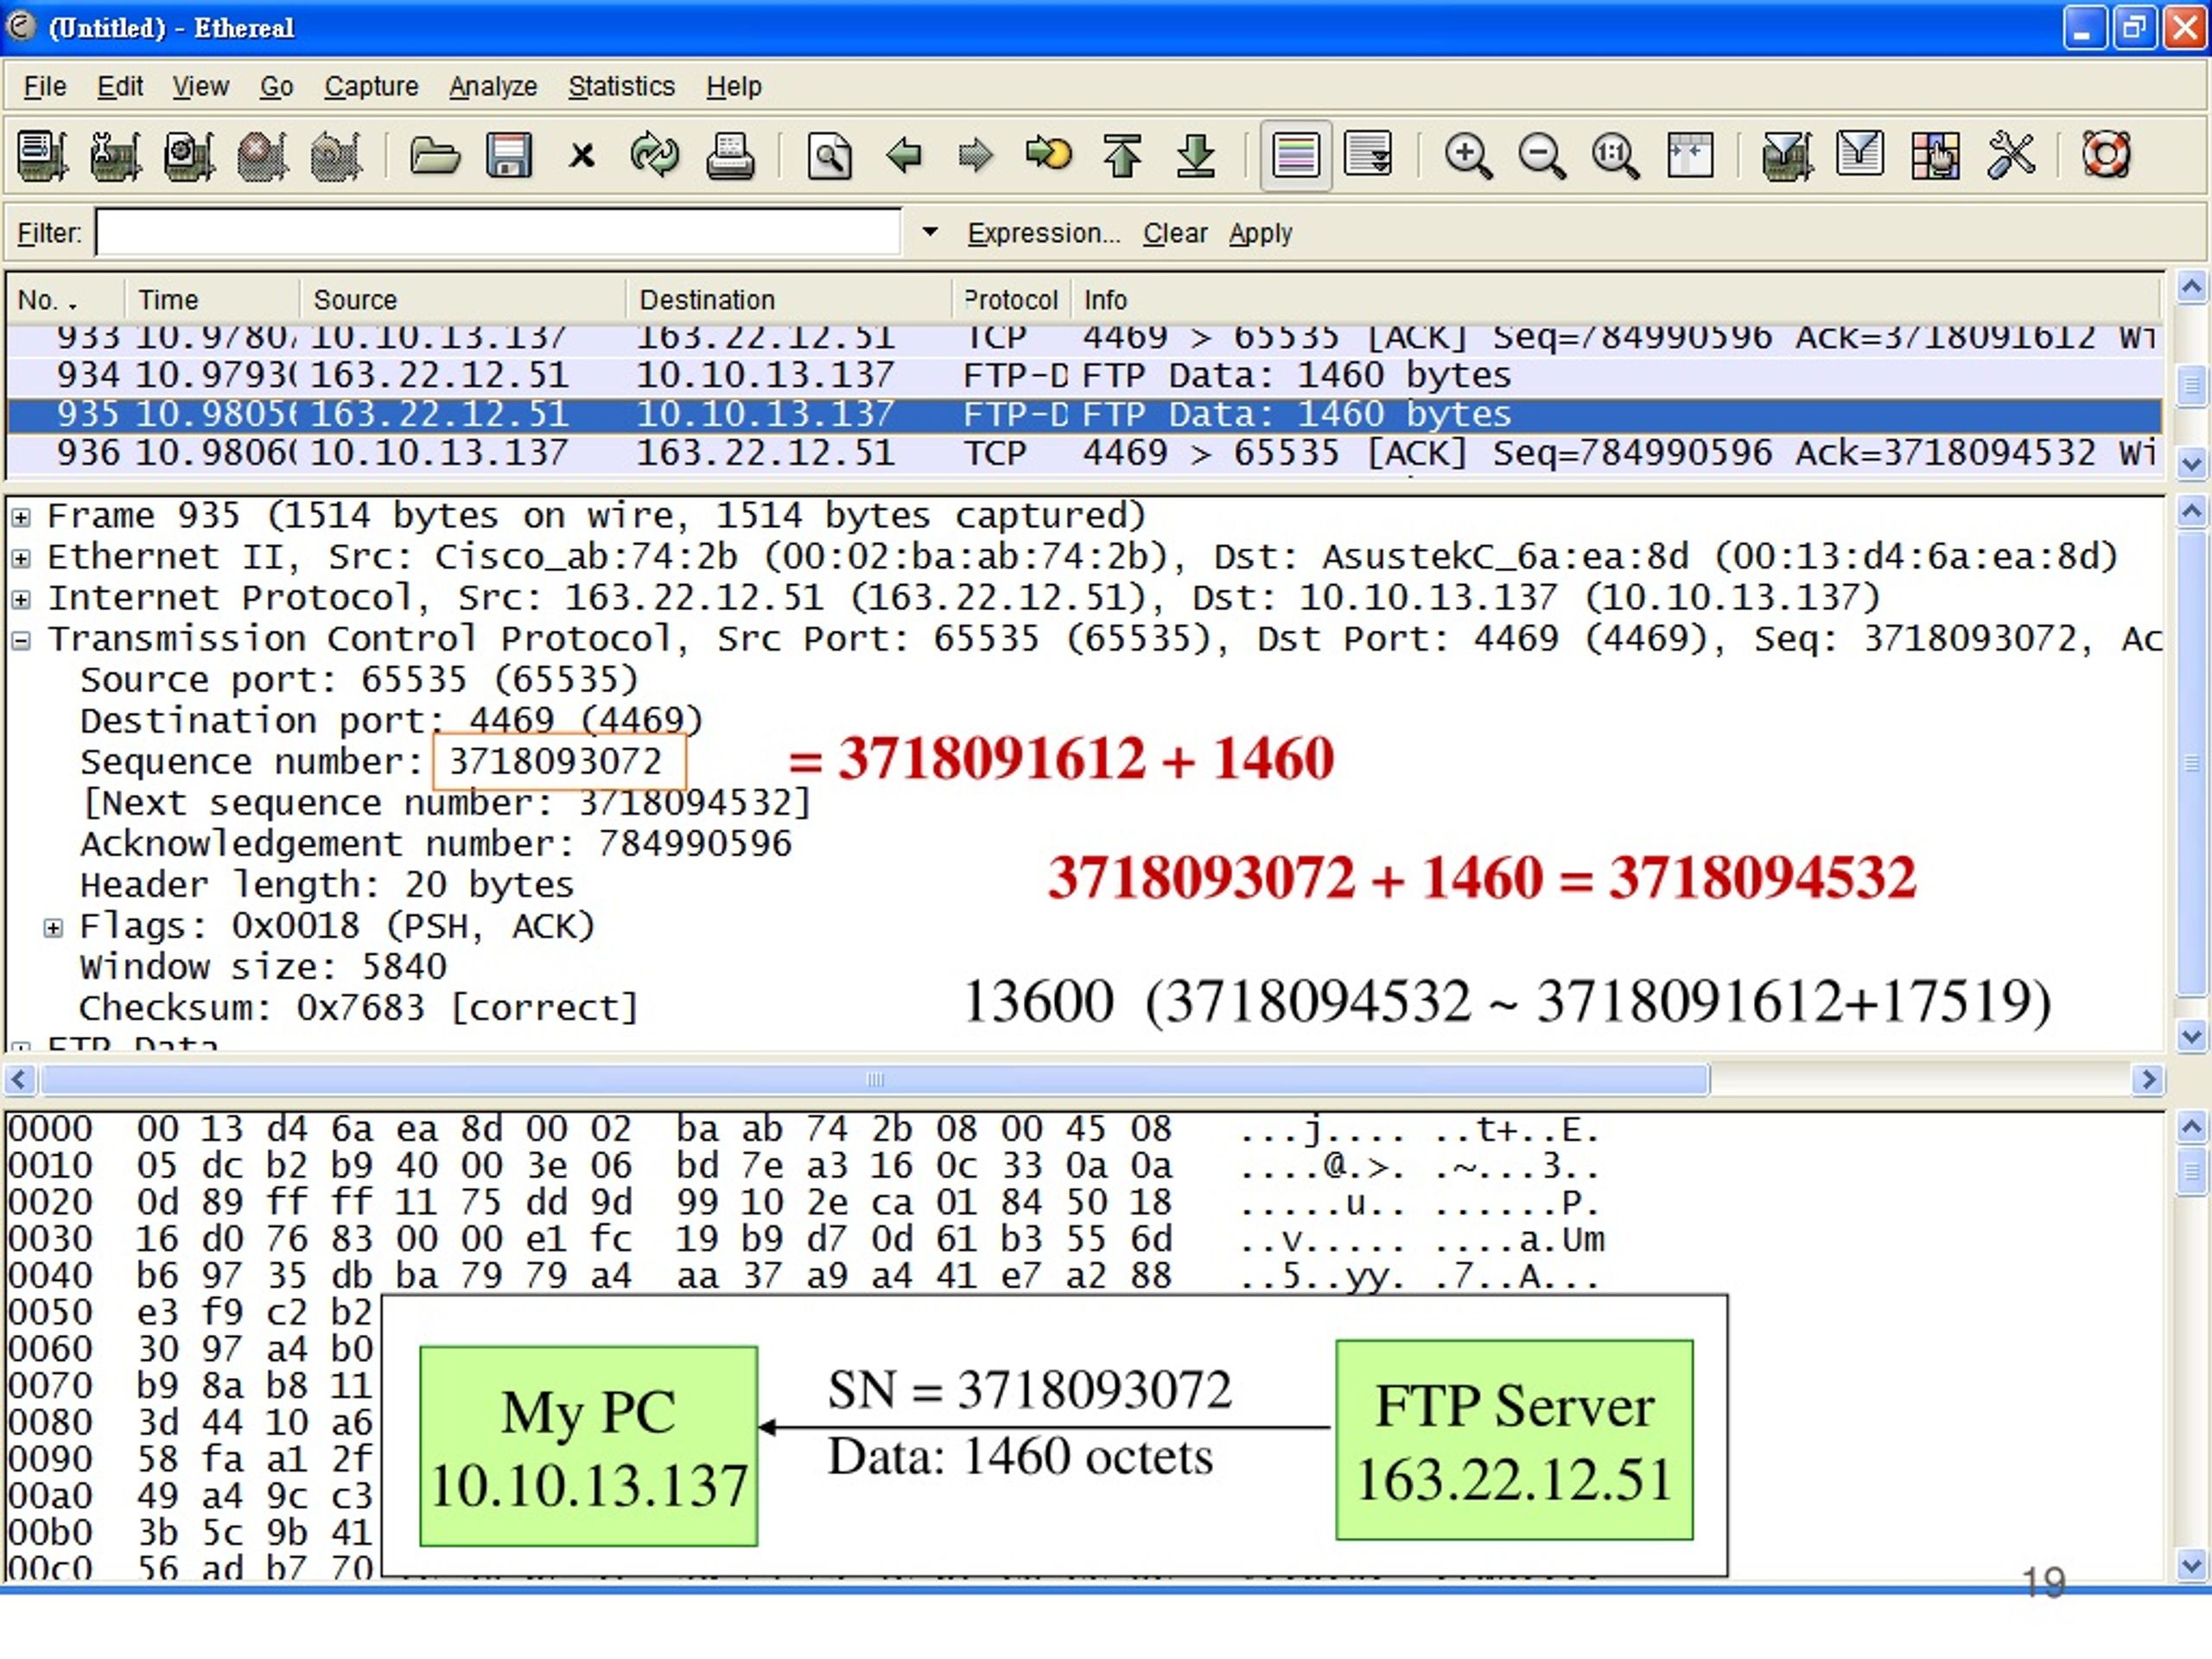The image size is (2212, 1659).
Task: Open capture options icon in toolbar
Action: coord(115,155)
